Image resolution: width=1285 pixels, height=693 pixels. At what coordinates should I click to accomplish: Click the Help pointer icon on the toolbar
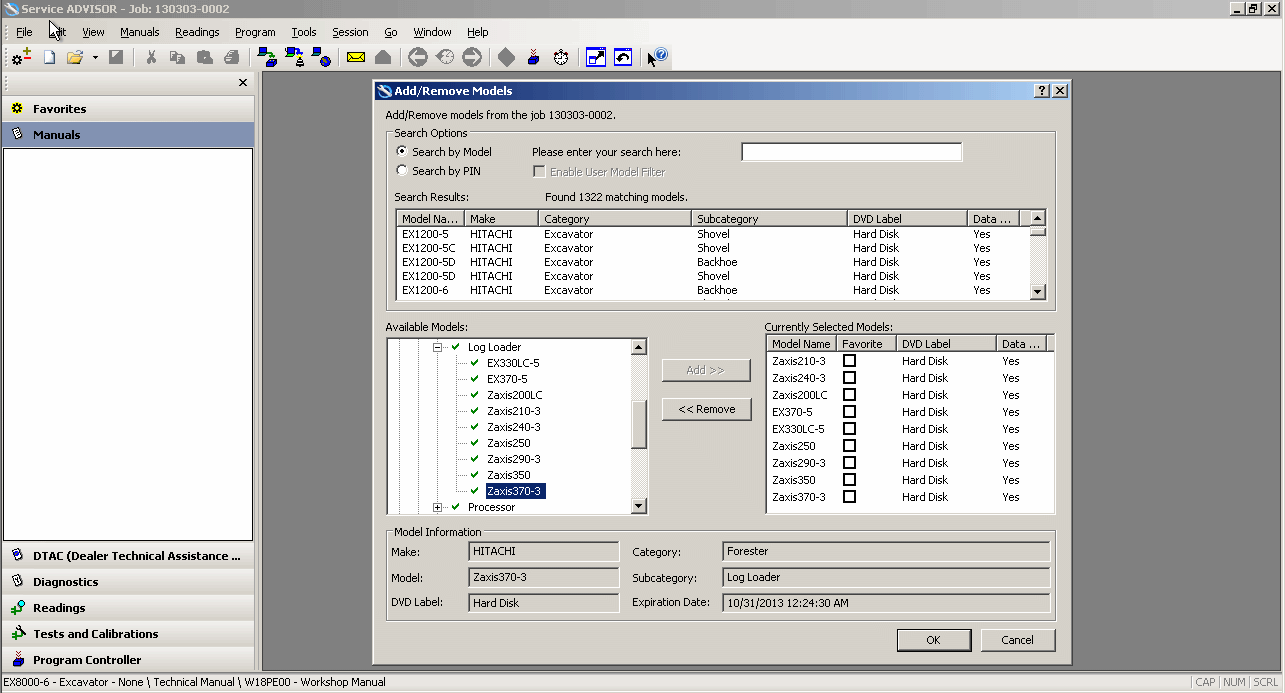point(655,56)
